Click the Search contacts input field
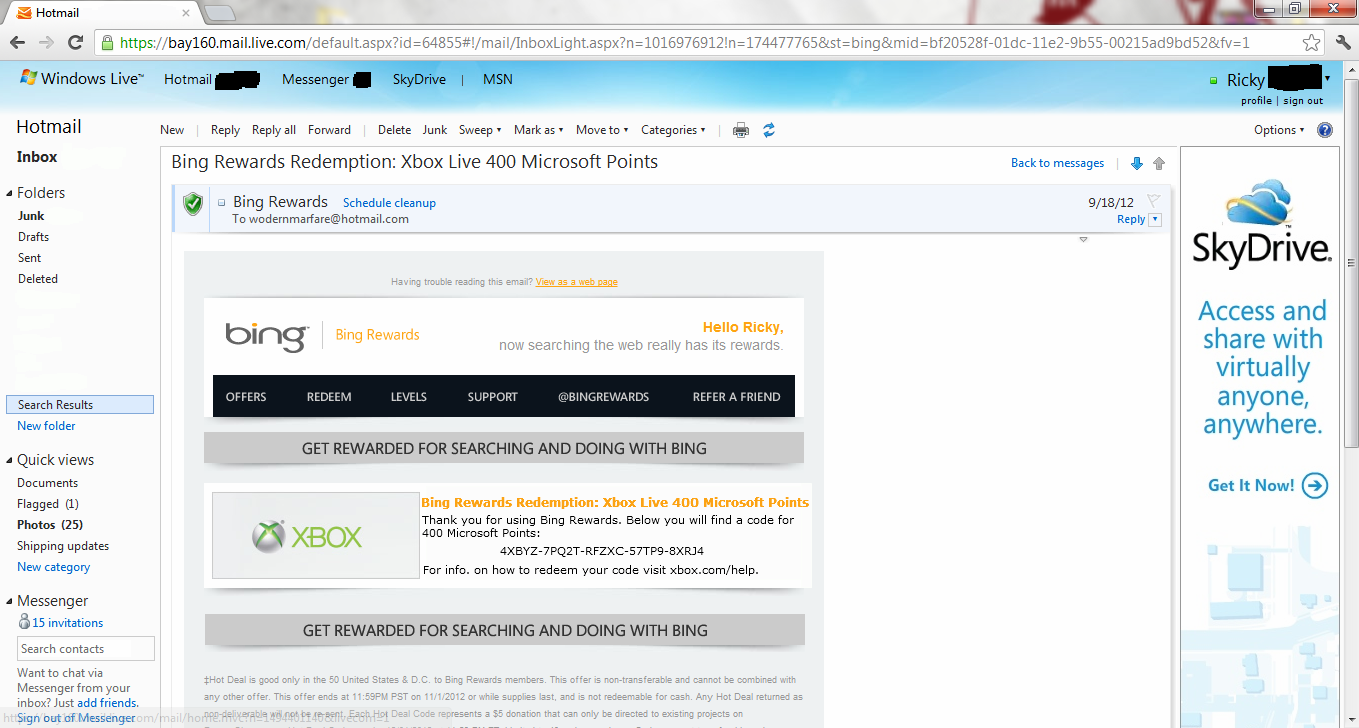The width and height of the screenshot is (1359, 728). pos(86,649)
